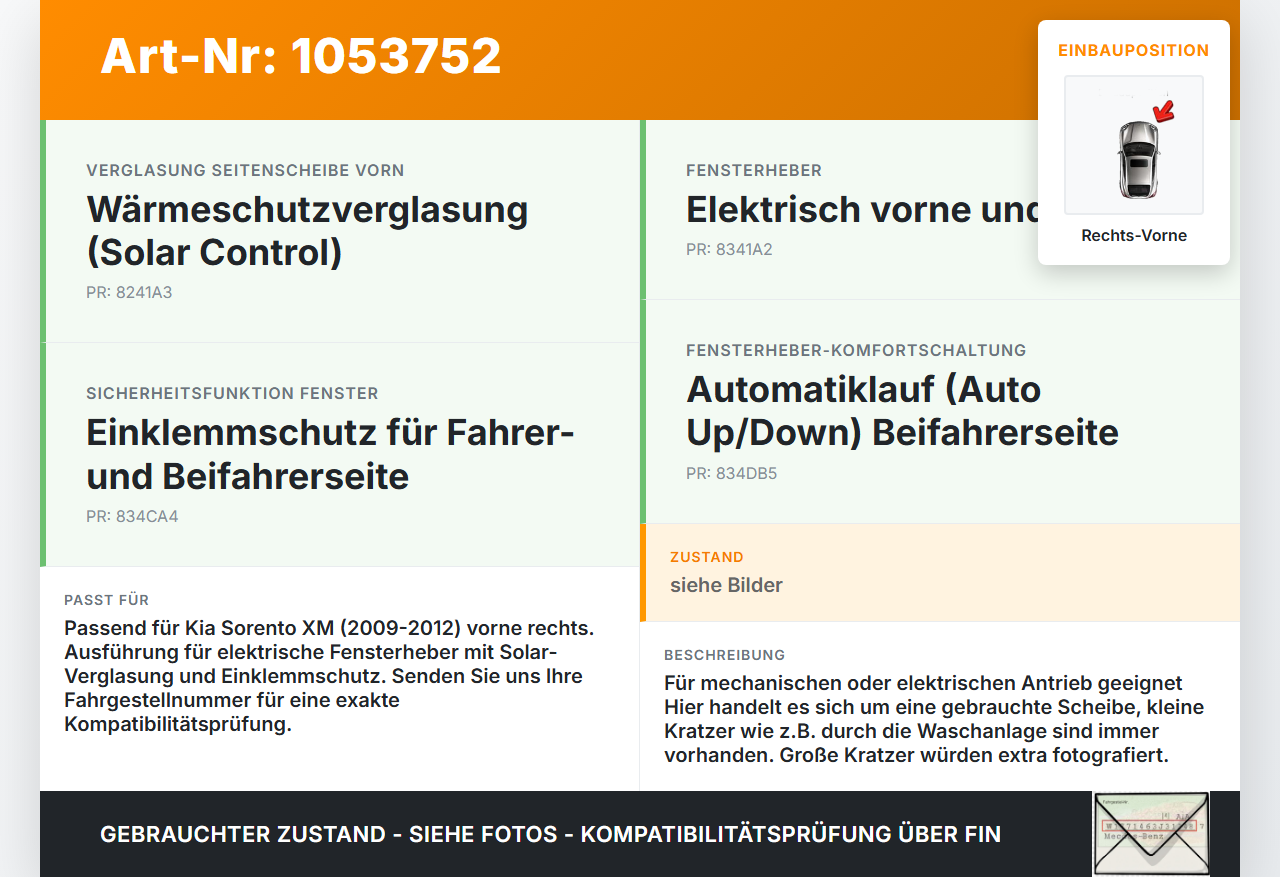Click the 'BESCHREIBUNG' section label
The image size is (1280, 877).
click(x=724, y=655)
